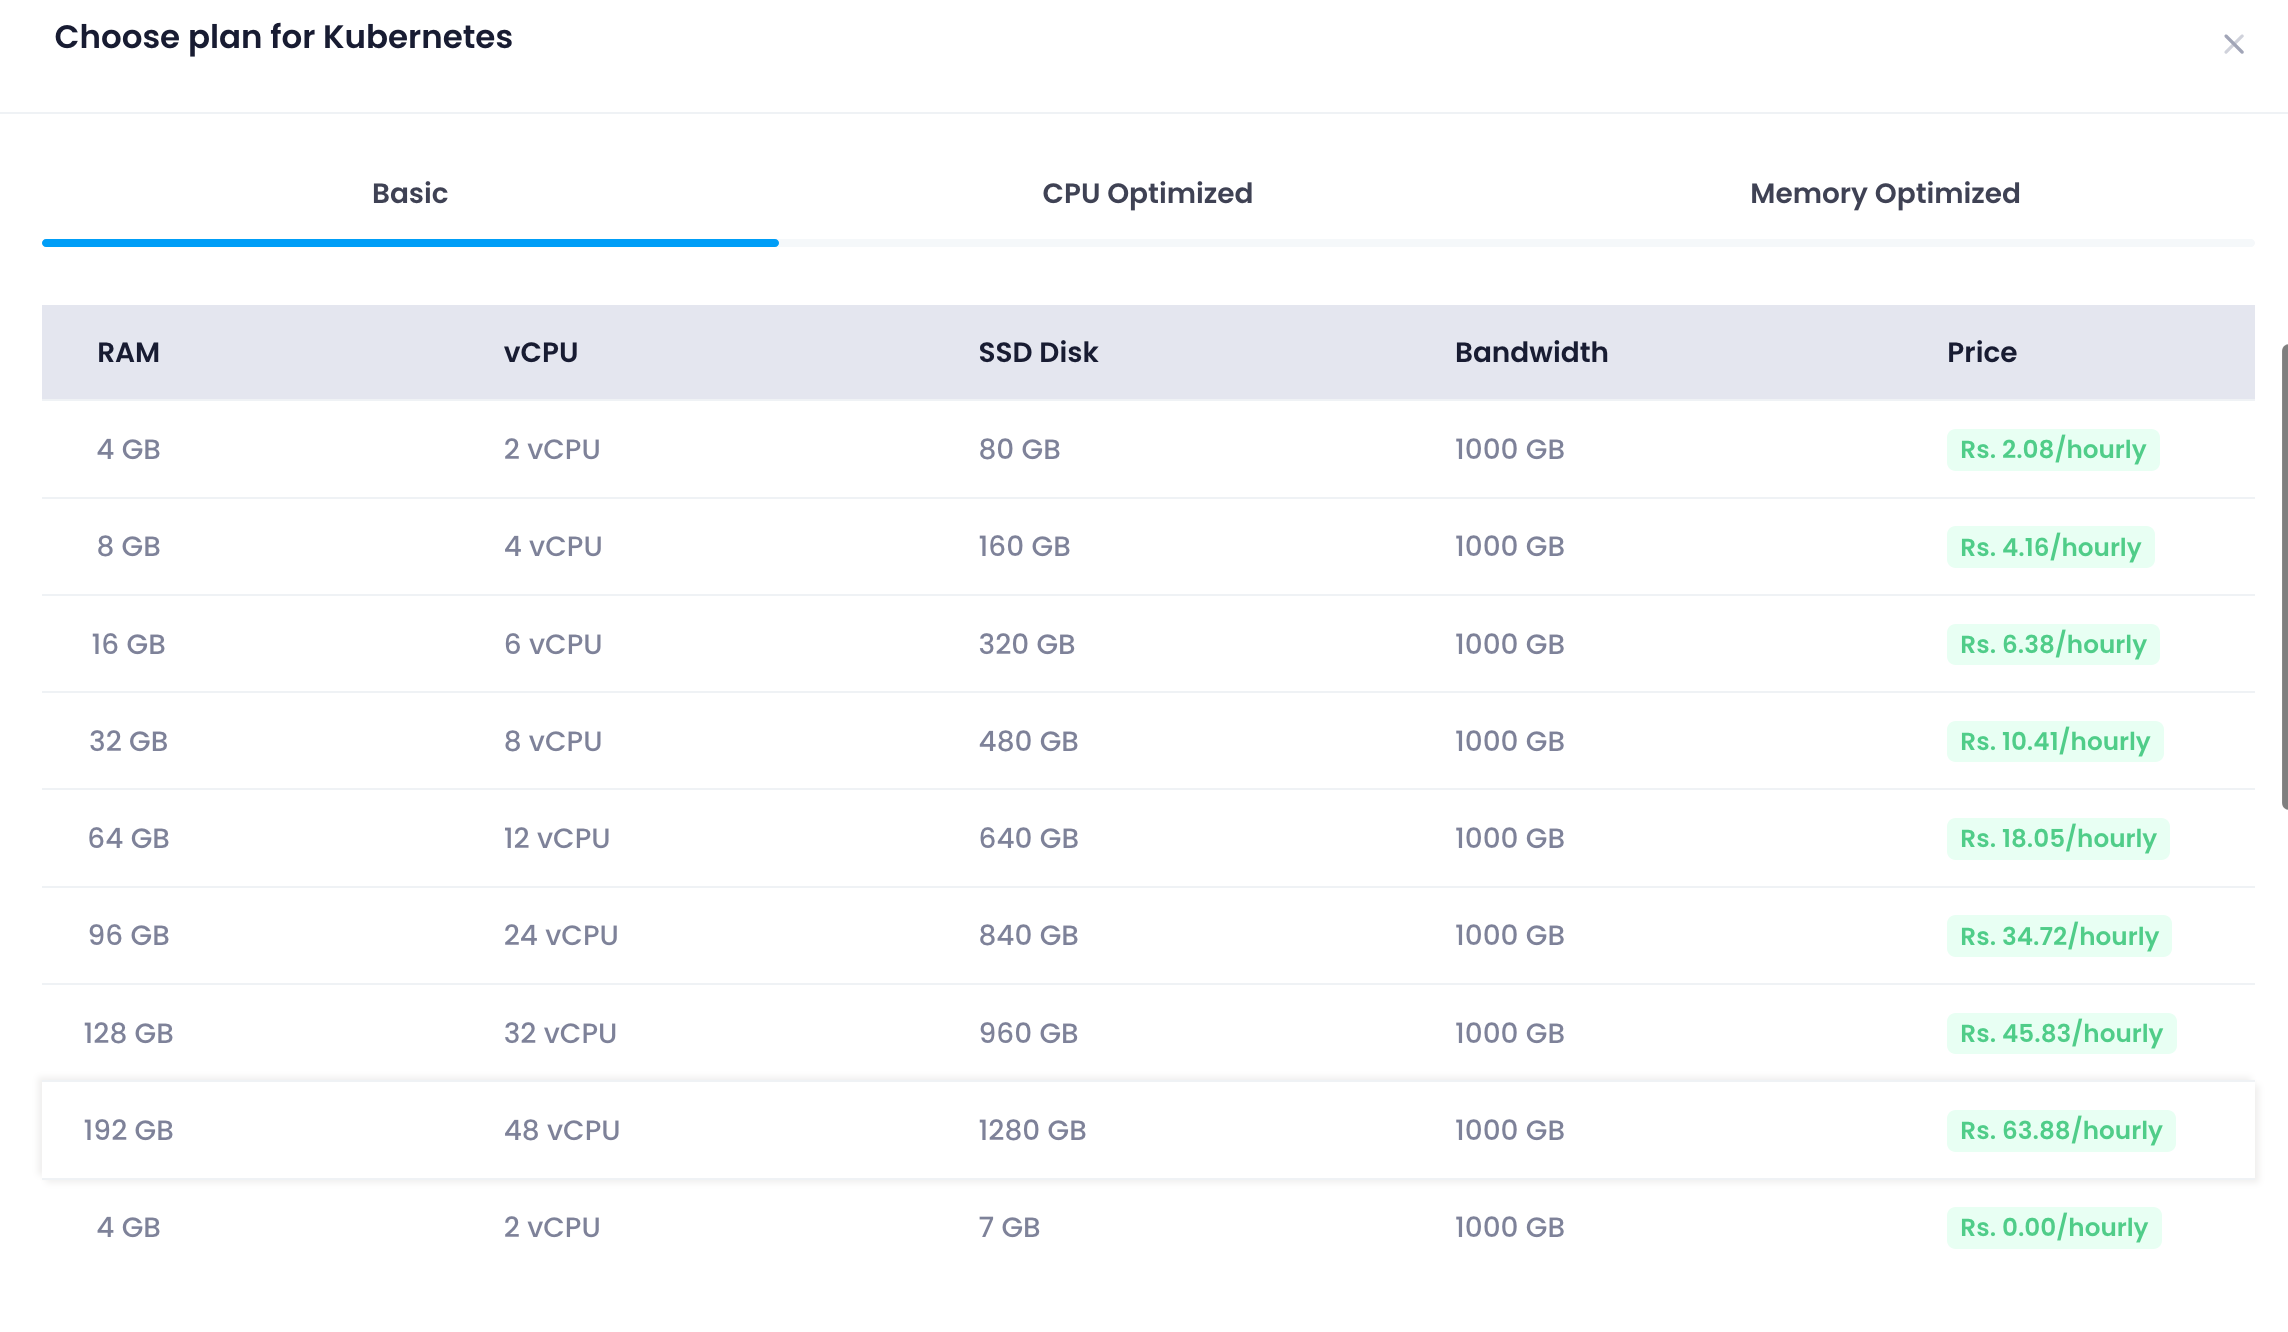2288x1332 pixels.
Task: Click the 8 vCPU cell
Action: pyautogui.click(x=553, y=741)
